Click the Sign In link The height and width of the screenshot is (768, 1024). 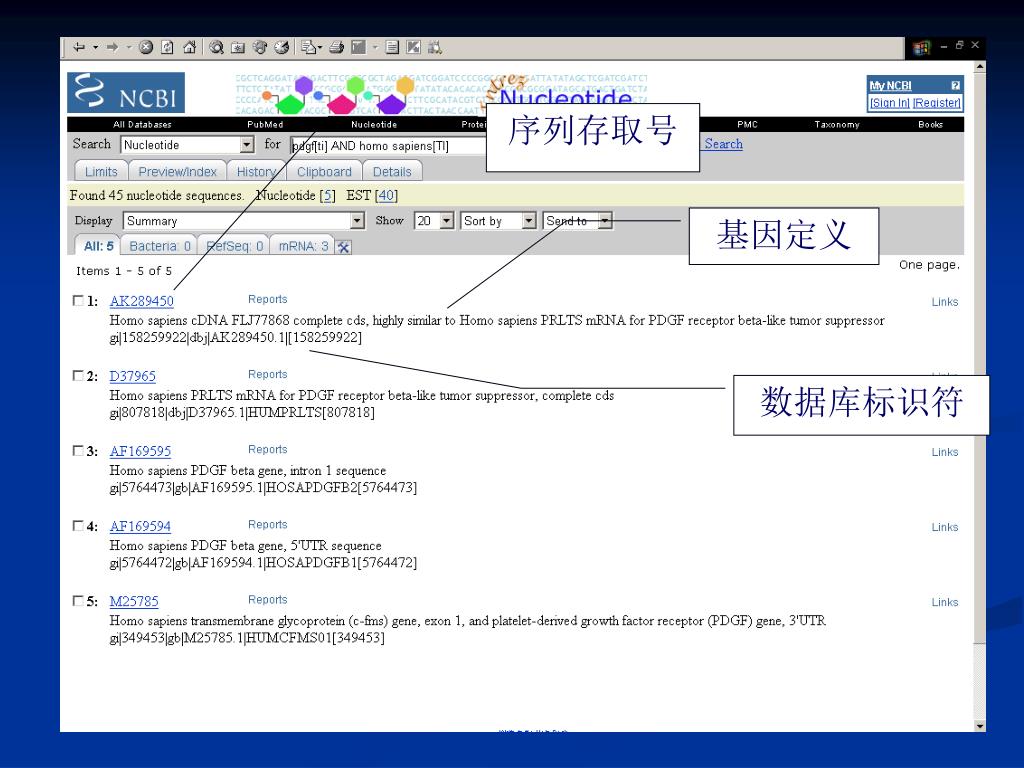(889, 103)
